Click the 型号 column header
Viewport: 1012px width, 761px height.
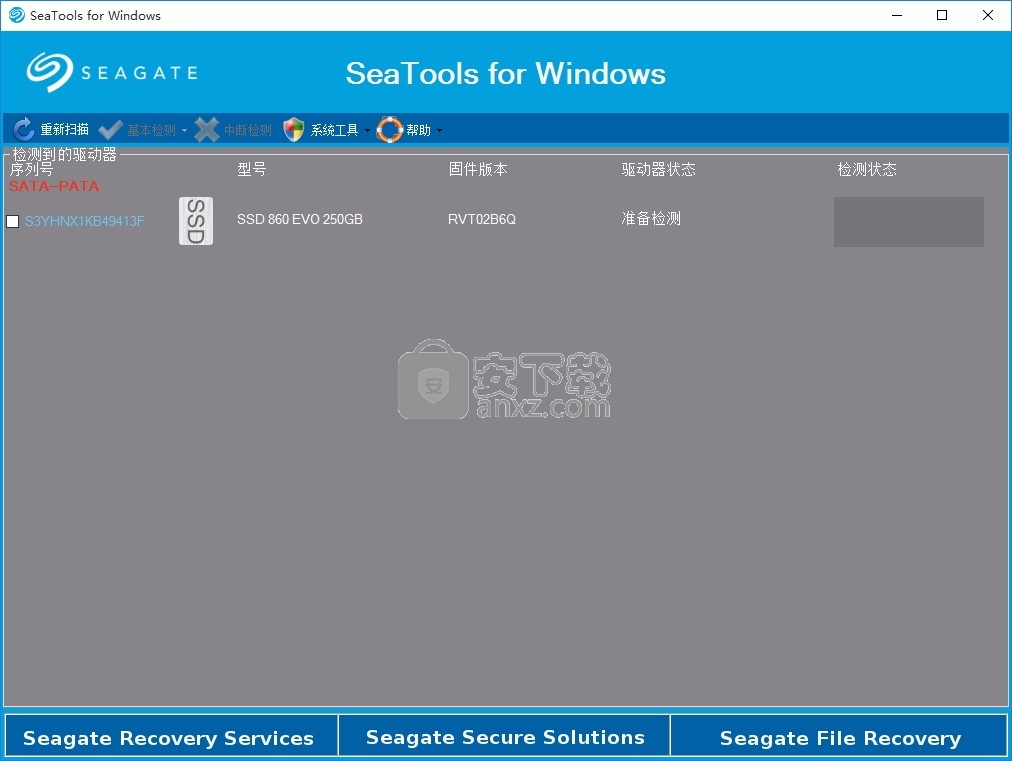click(252, 169)
